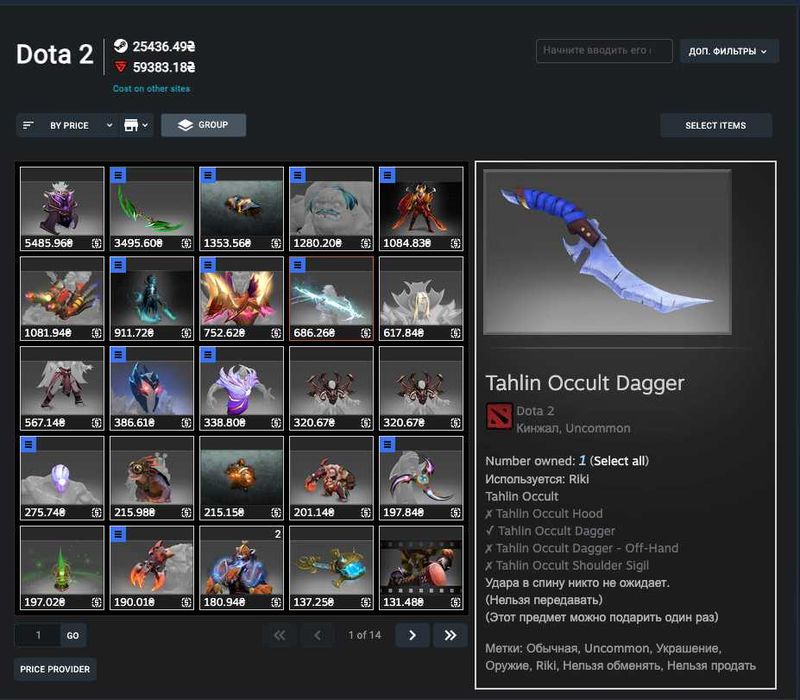Open the Cost on other sites link
The image size is (800, 700).
(x=151, y=88)
